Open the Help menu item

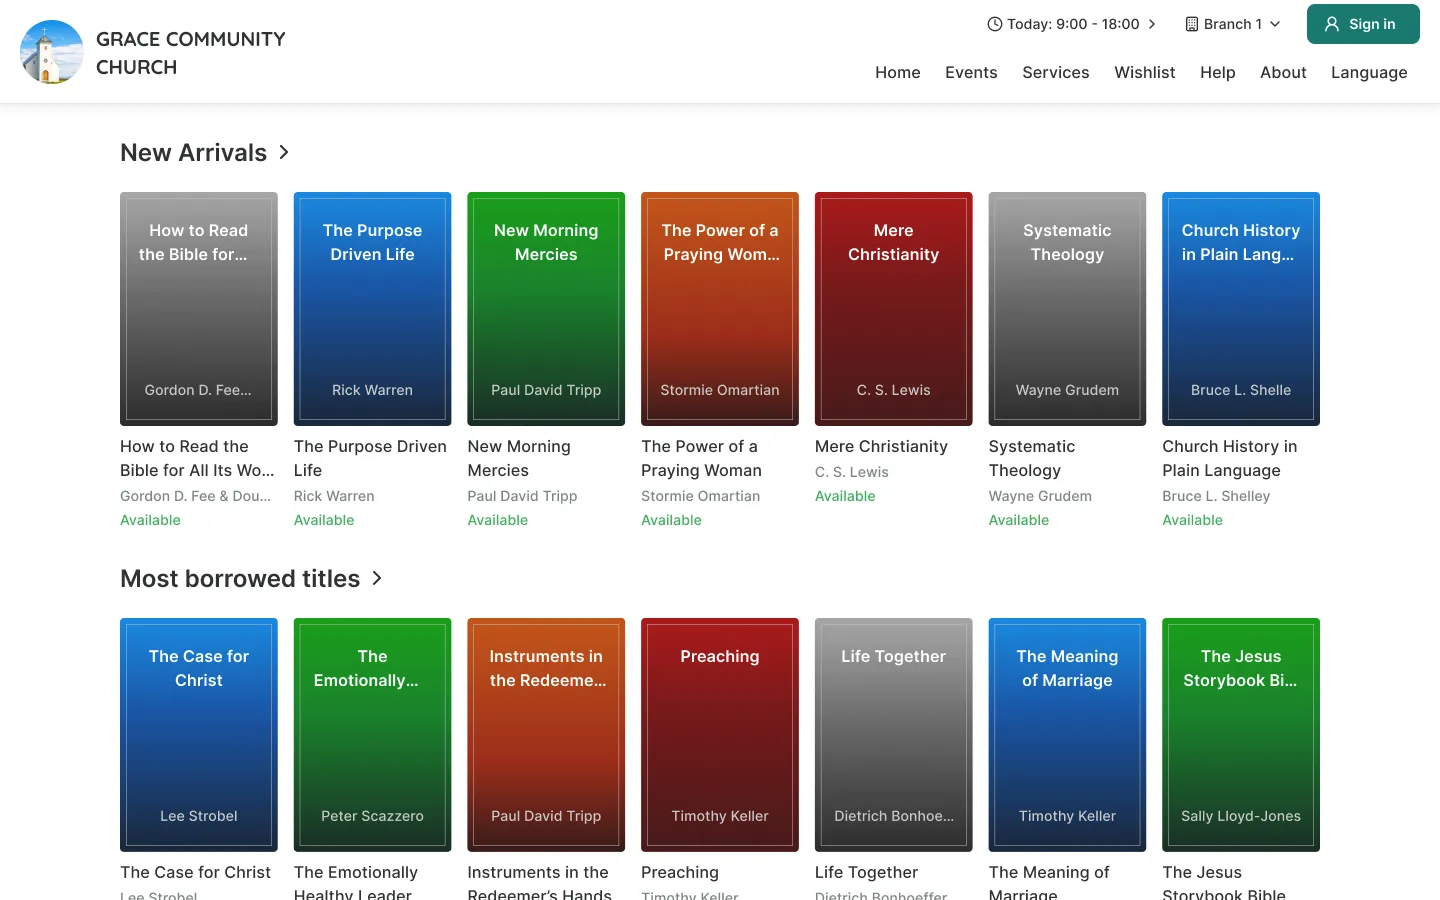point(1218,72)
